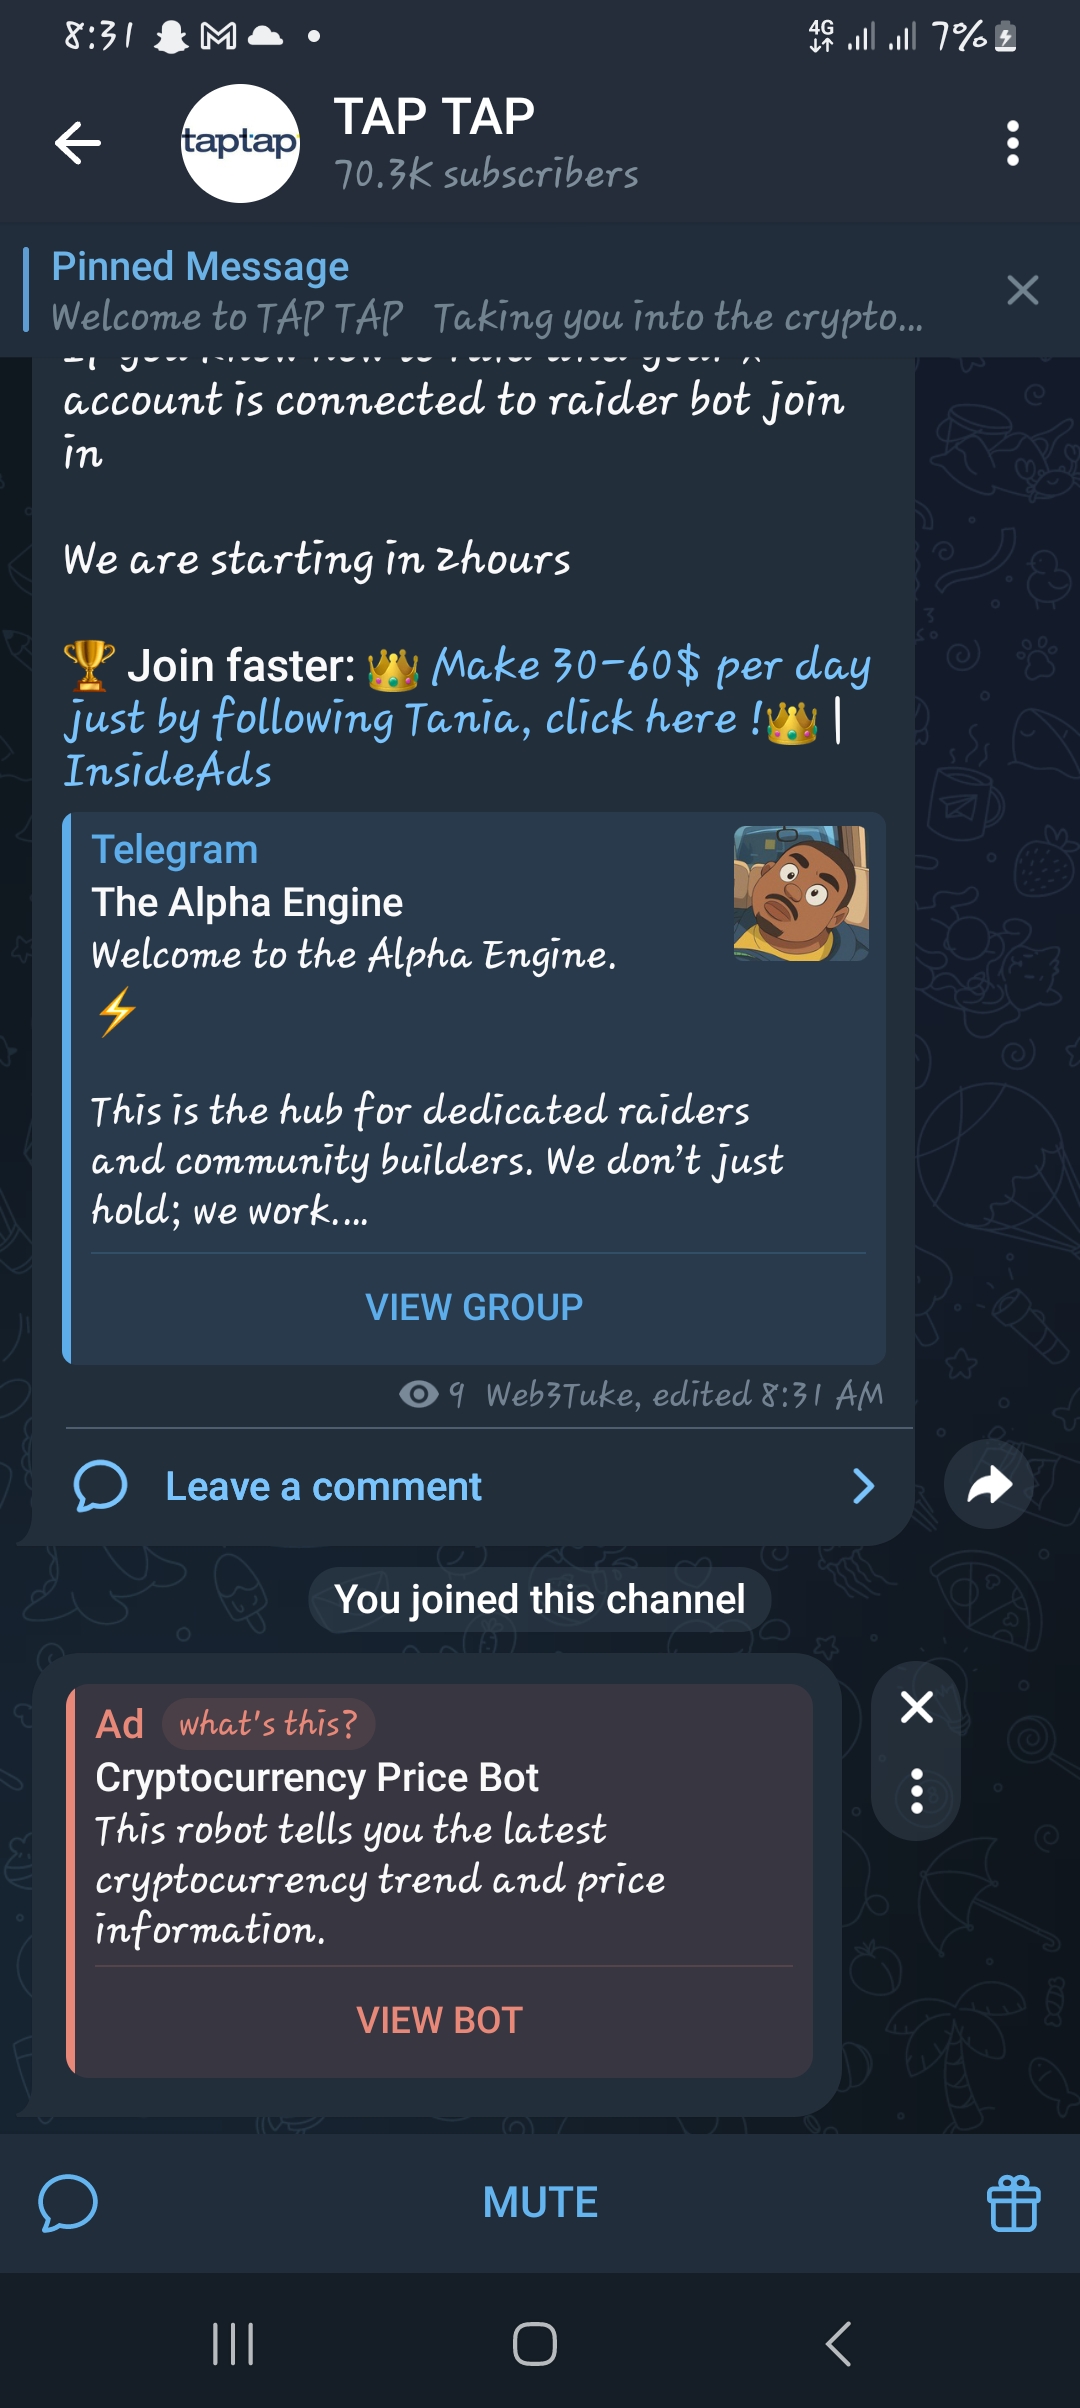The height and width of the screenshot is (2408, 1080).
Task: Tap the views eye icon
Action: click(x=418, y=1393)
